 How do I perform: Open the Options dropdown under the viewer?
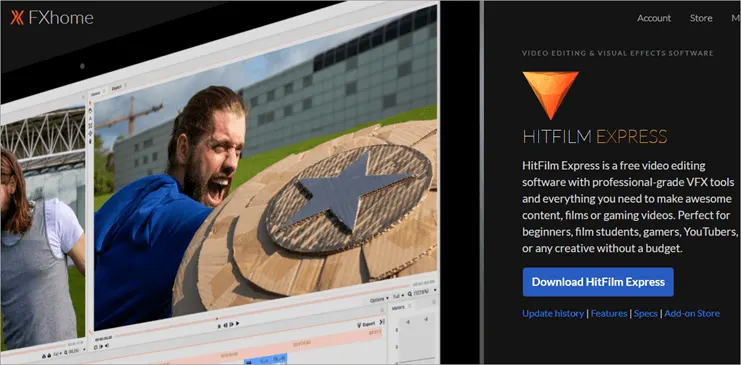pos(379,299)
